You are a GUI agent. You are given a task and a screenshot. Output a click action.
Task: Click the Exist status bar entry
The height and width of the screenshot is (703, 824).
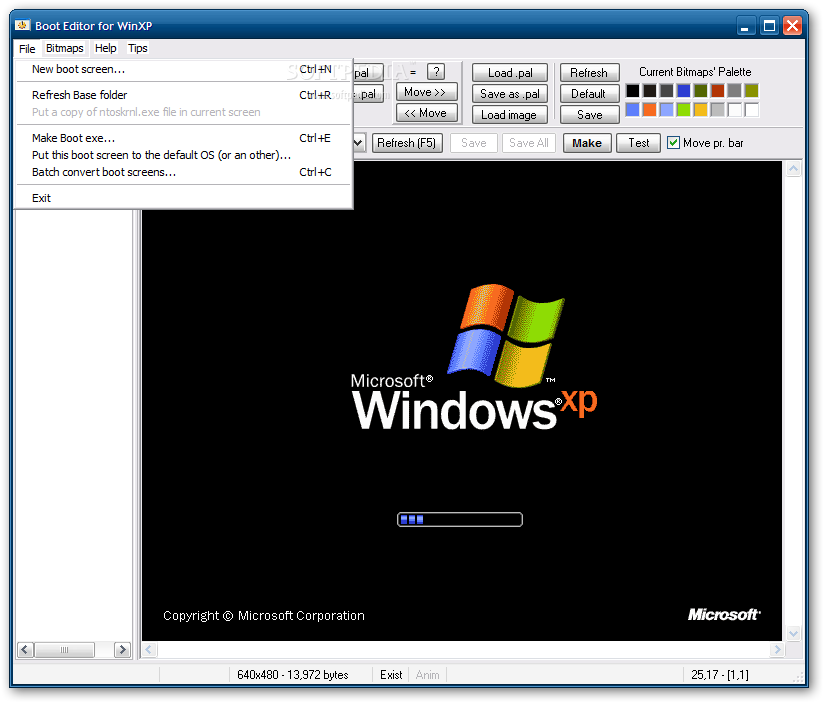[391, 675]
